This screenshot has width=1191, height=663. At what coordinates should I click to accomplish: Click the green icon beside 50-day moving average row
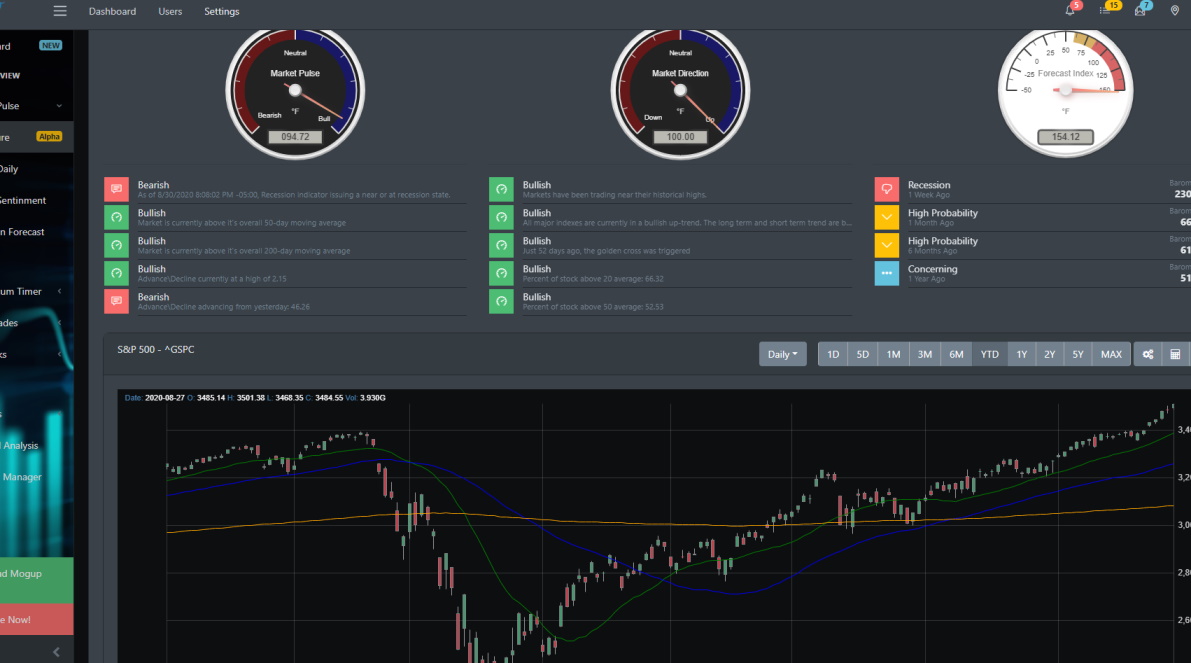(116, 217)
